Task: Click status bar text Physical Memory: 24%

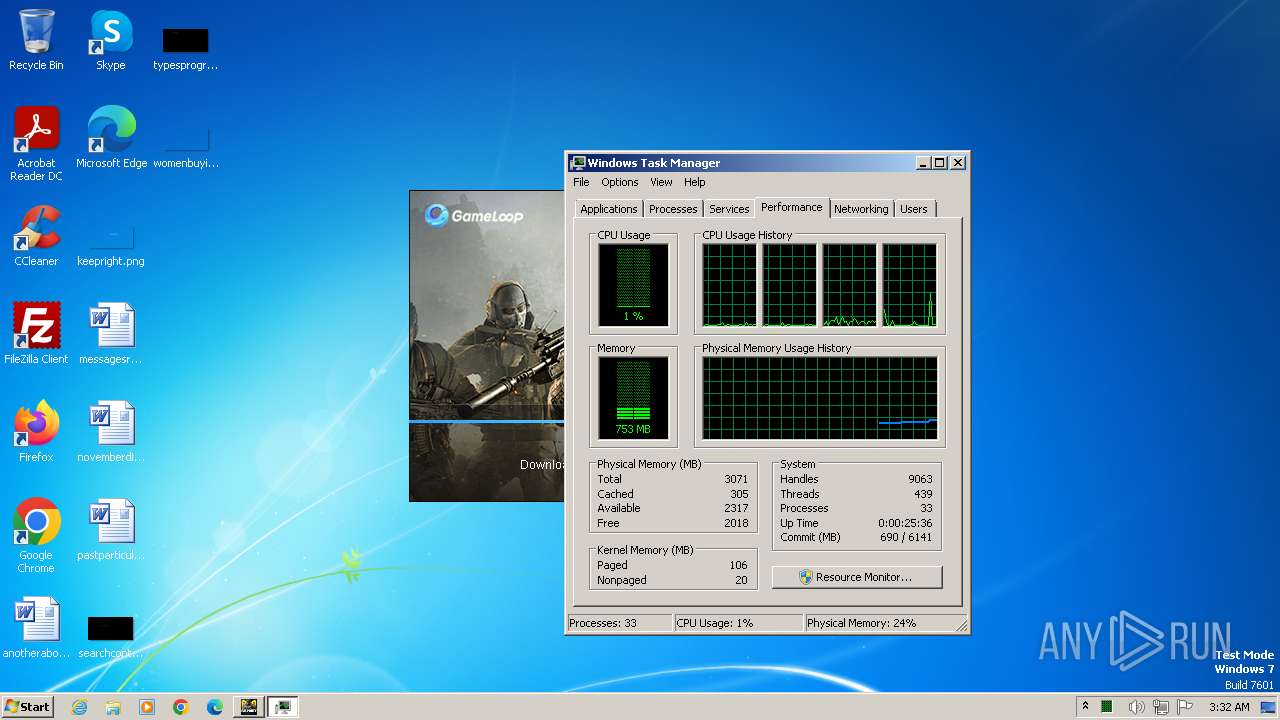Action: pos(862,623)
